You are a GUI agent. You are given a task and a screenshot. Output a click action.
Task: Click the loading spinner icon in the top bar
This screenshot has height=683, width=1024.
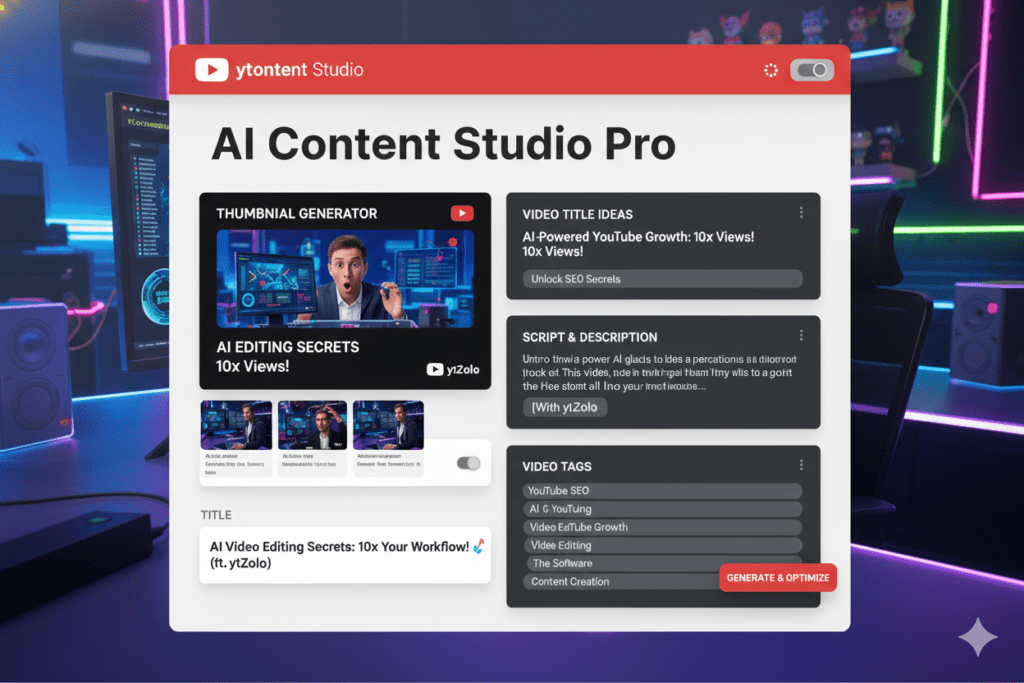click(x=770, y=70)
